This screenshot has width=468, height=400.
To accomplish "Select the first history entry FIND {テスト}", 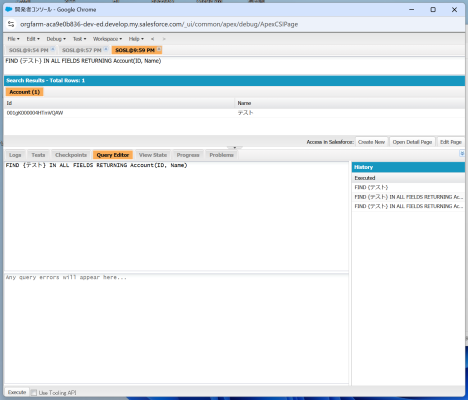I will (x=408, y=187).
